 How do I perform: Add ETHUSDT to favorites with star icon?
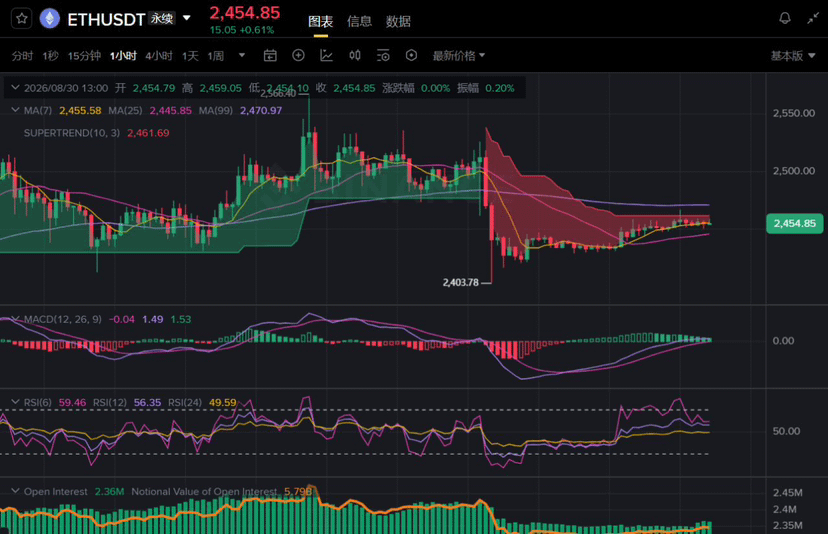22,19
